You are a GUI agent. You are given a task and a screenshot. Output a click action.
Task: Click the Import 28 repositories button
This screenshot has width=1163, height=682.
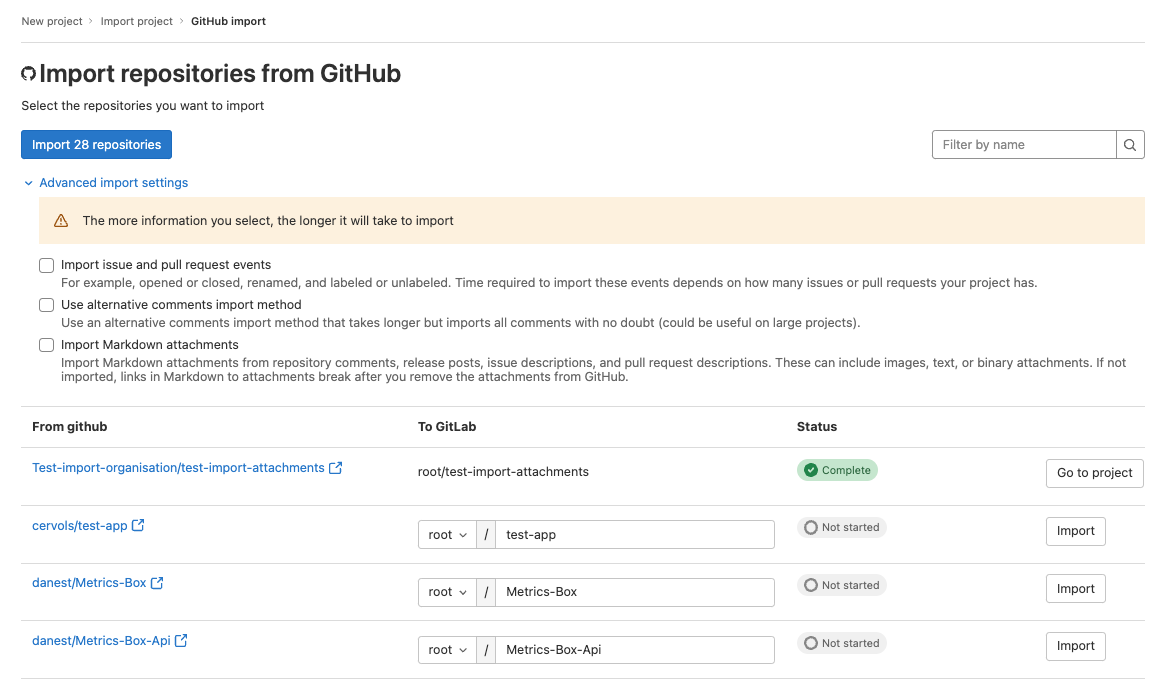[x=96, y=144]
